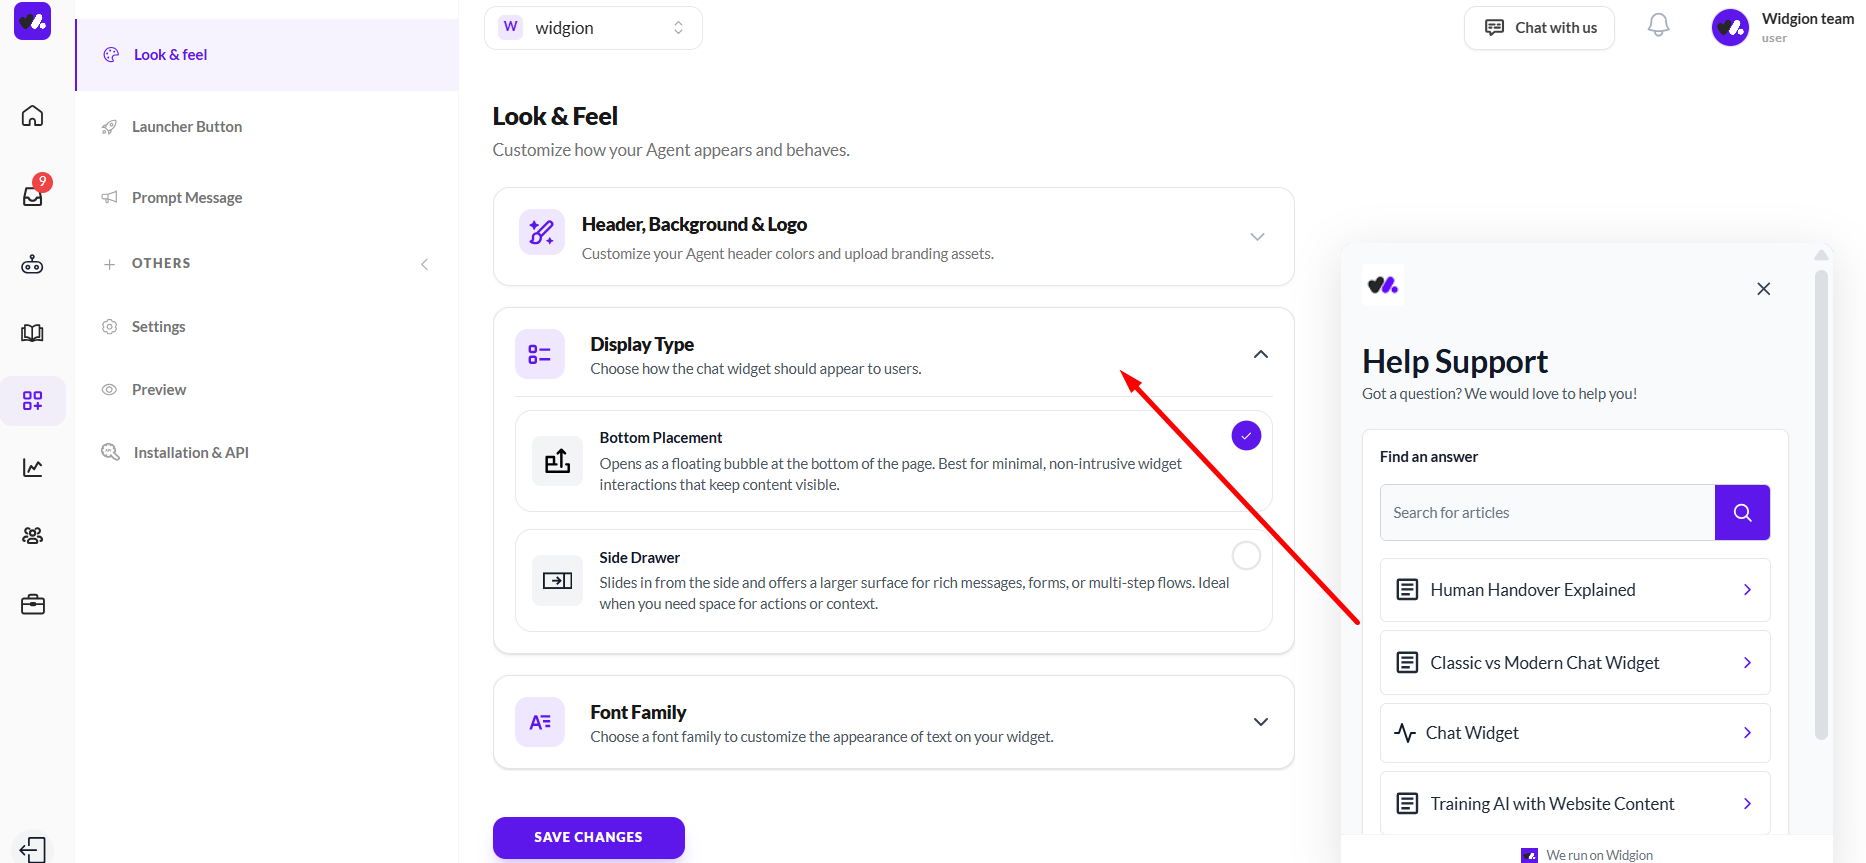Screen dimensions: 1866x863
Task: Open the analytics chart icon
Action: pos(33,468)
